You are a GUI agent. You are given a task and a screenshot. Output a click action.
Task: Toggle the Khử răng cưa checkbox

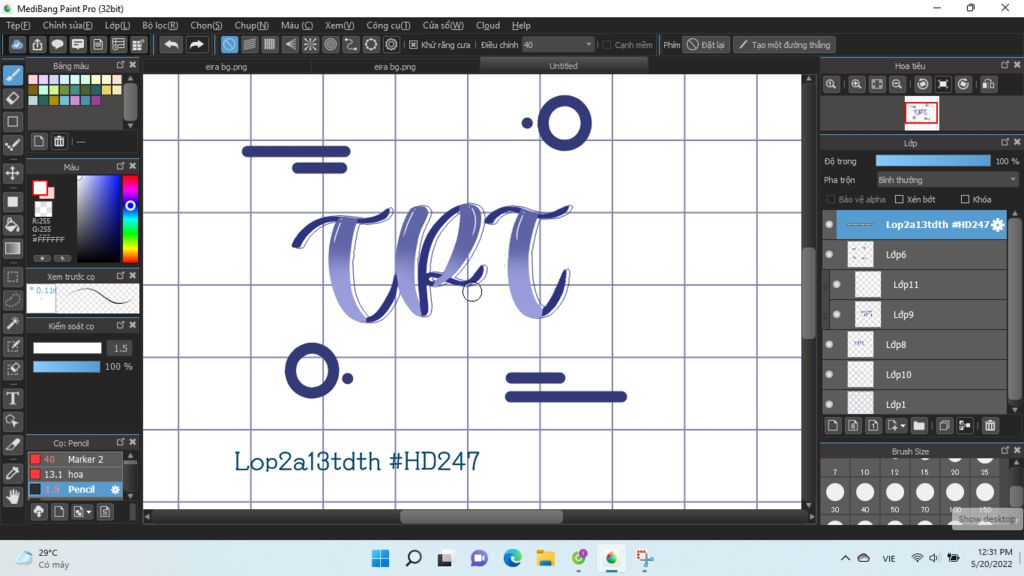click(x=413, y=44)
